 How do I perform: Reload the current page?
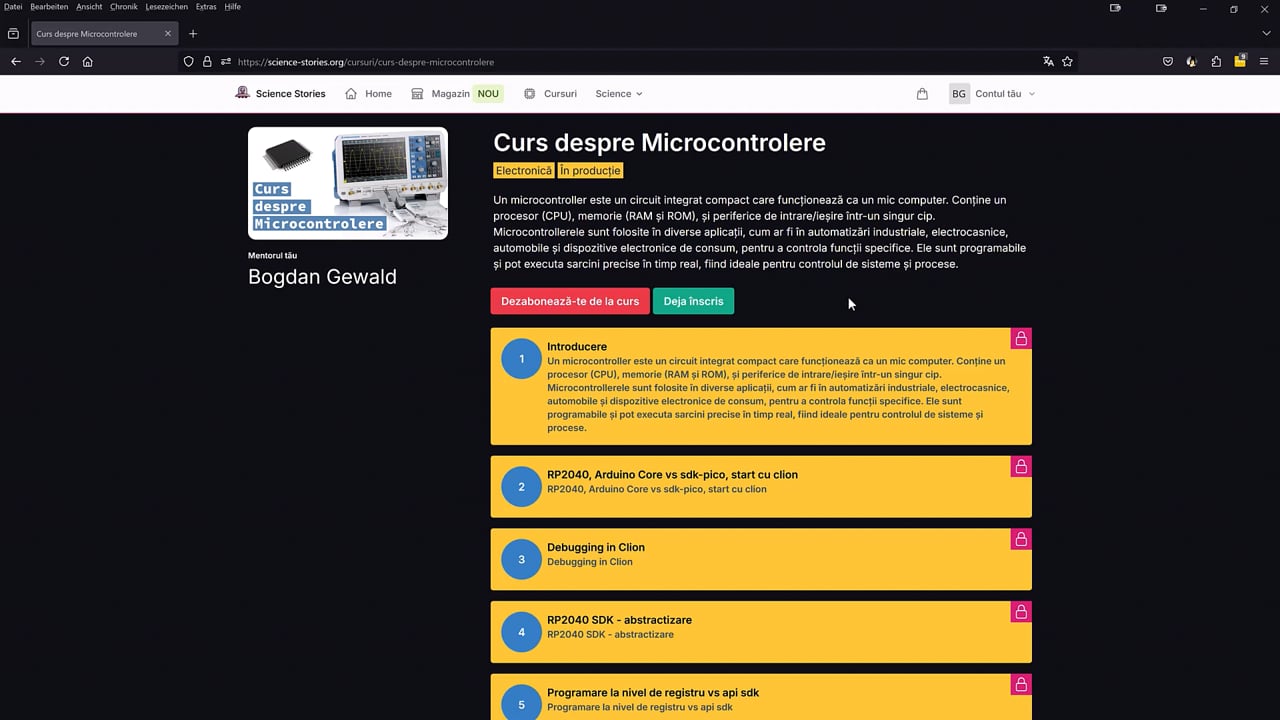click(x=64, y=61)
